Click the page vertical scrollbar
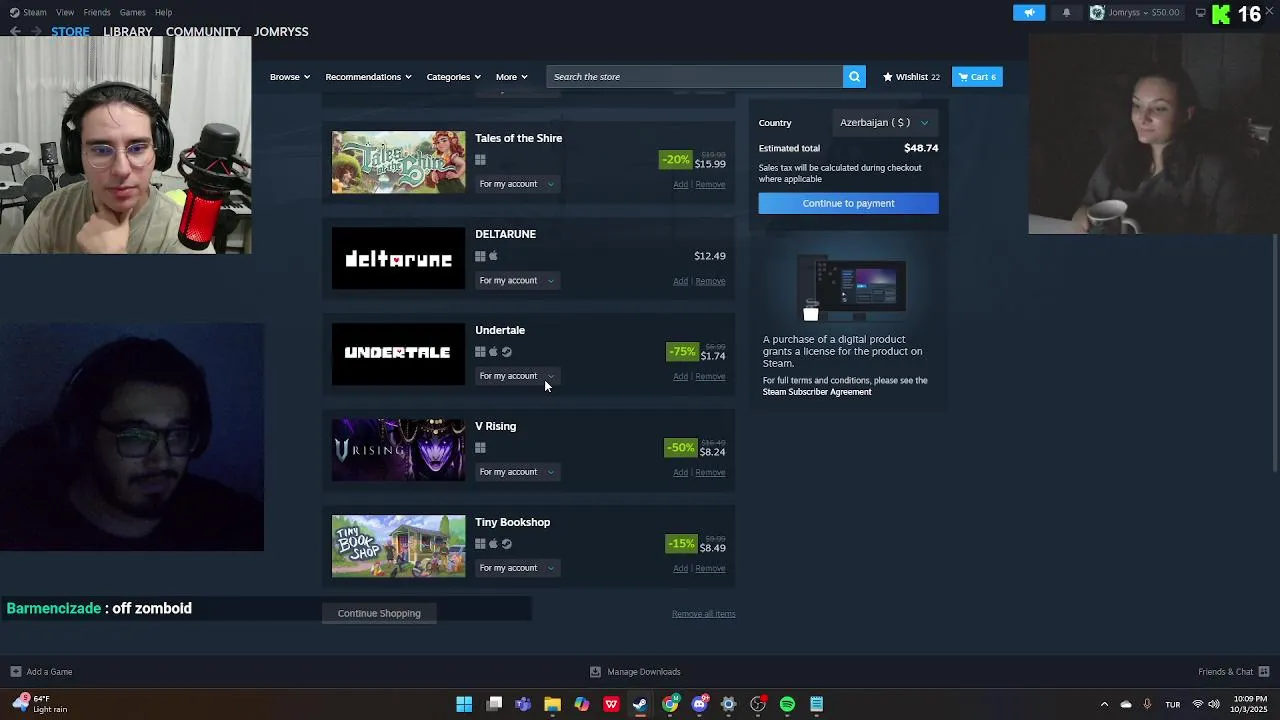This screenshot has width=1280, height=720. pos(1275,353)
